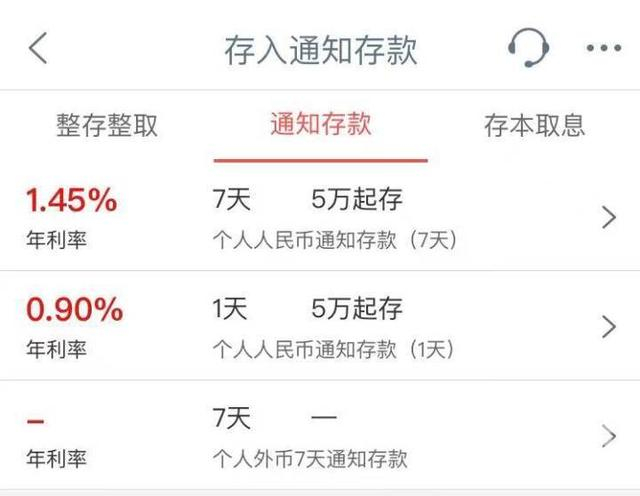The height and width of the screenshot is (496, 640).
Task: Tap 年利率 label under 0.90%
Action: [x=56, y=349]
